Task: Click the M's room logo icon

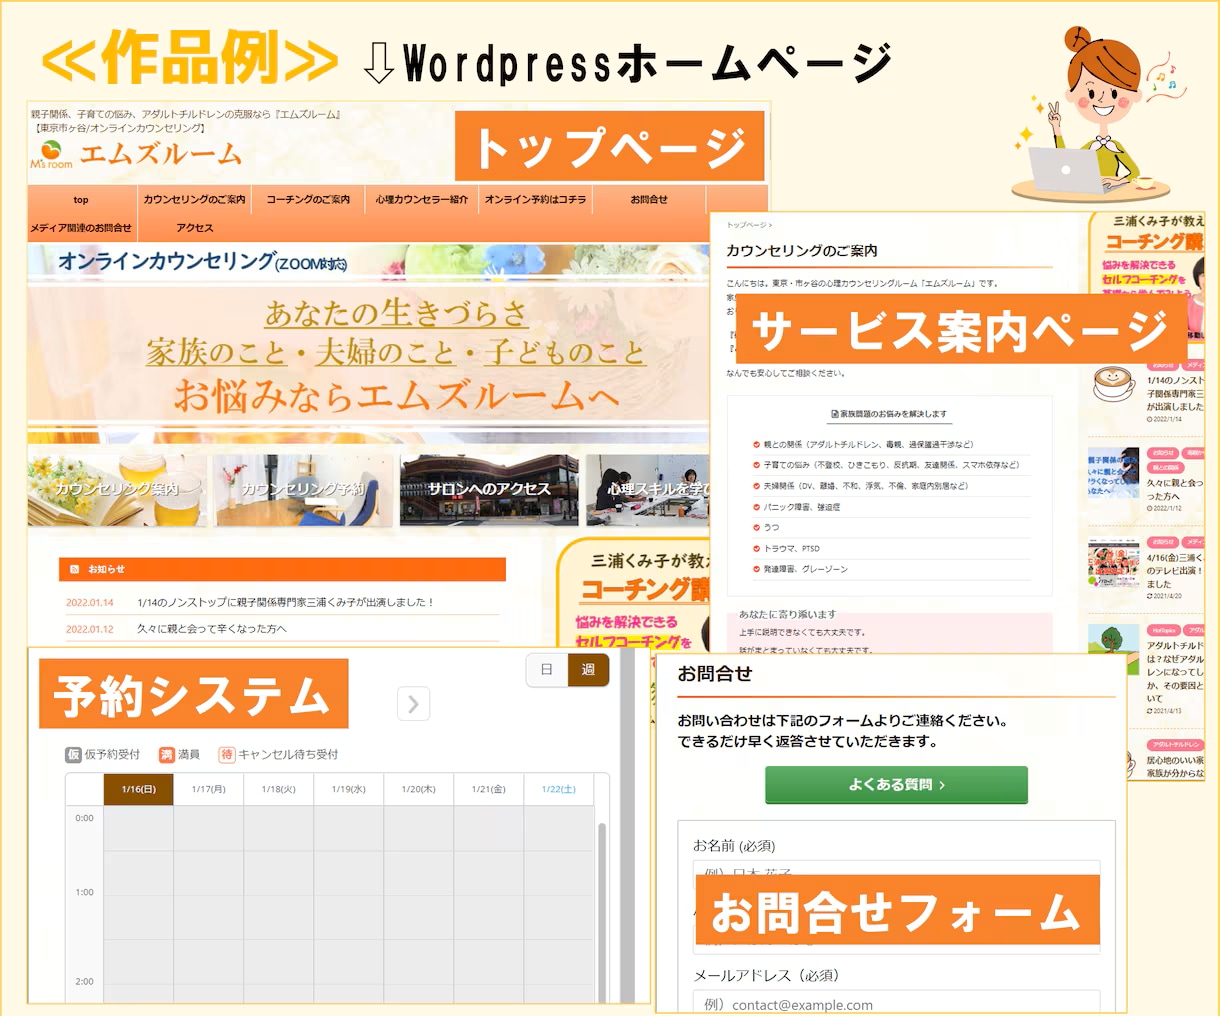Action: (51, 154)
